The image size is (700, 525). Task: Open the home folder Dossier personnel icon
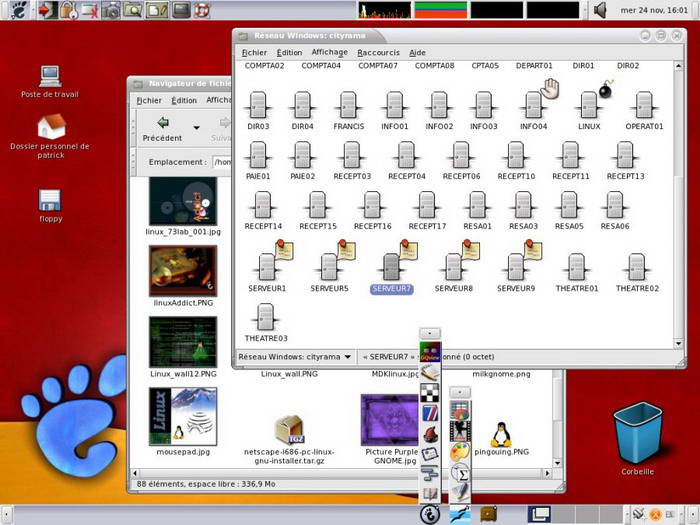point(50,127)
